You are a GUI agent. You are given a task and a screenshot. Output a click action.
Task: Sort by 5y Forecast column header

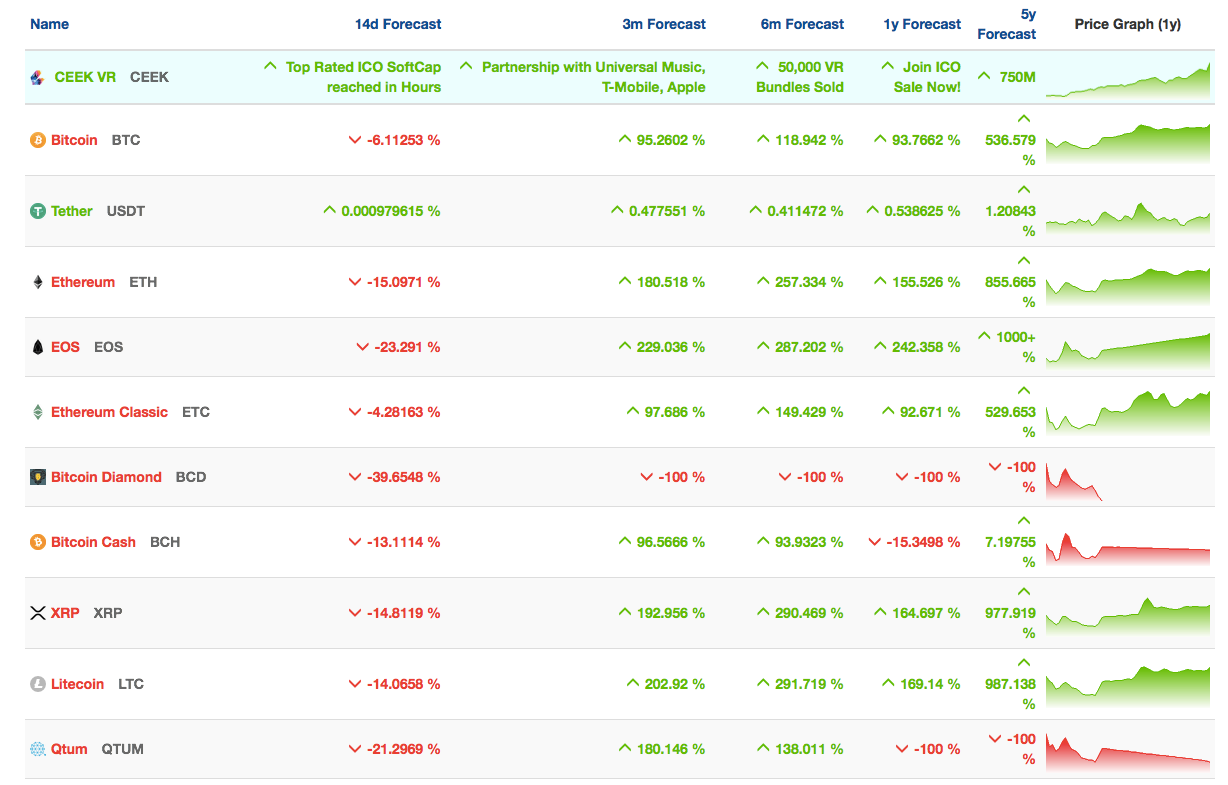coord(1007,24)
